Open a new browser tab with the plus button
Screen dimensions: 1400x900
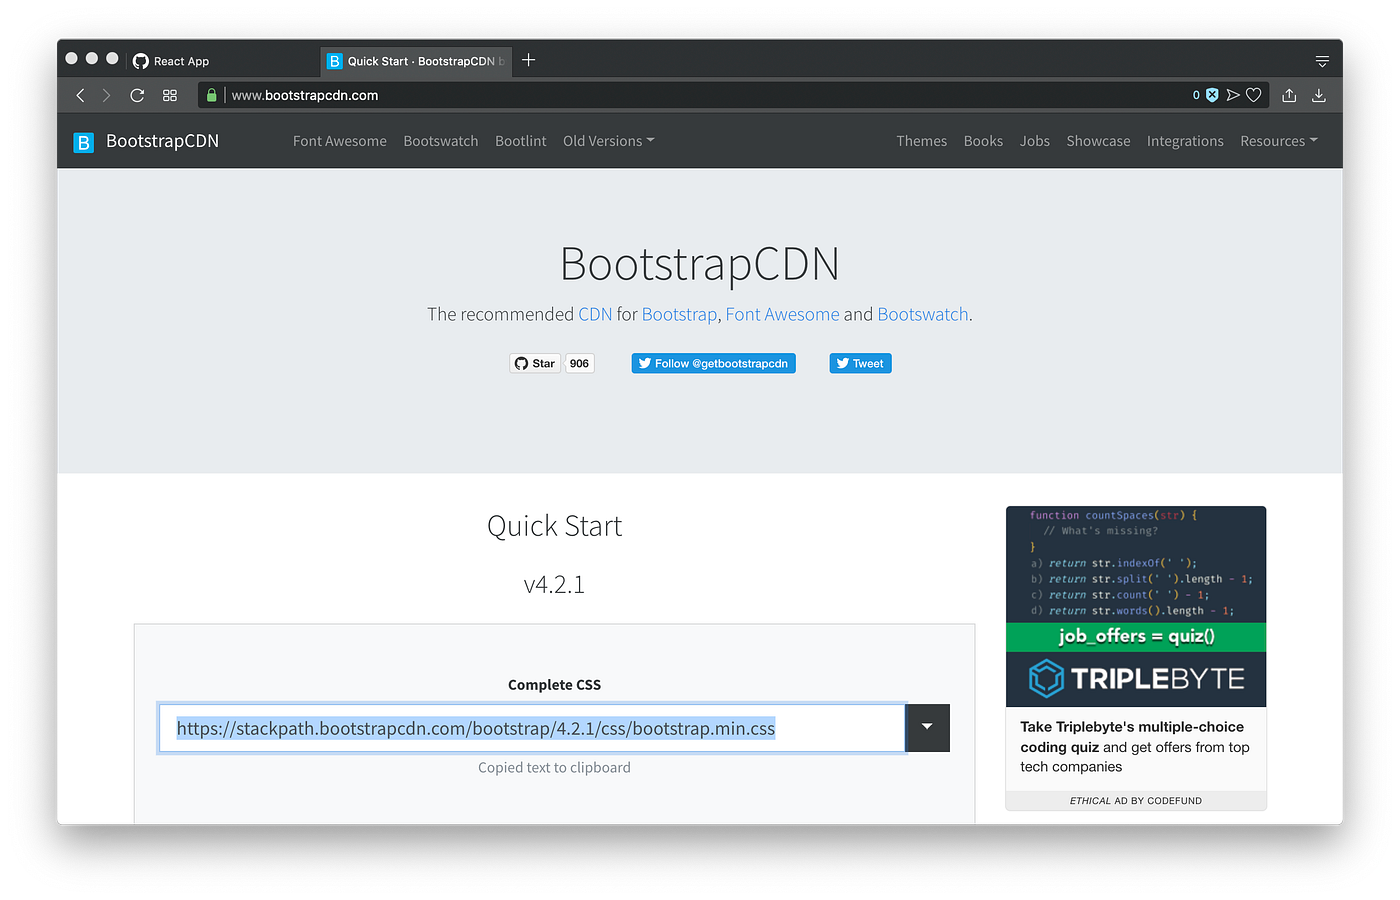point(528,60)
